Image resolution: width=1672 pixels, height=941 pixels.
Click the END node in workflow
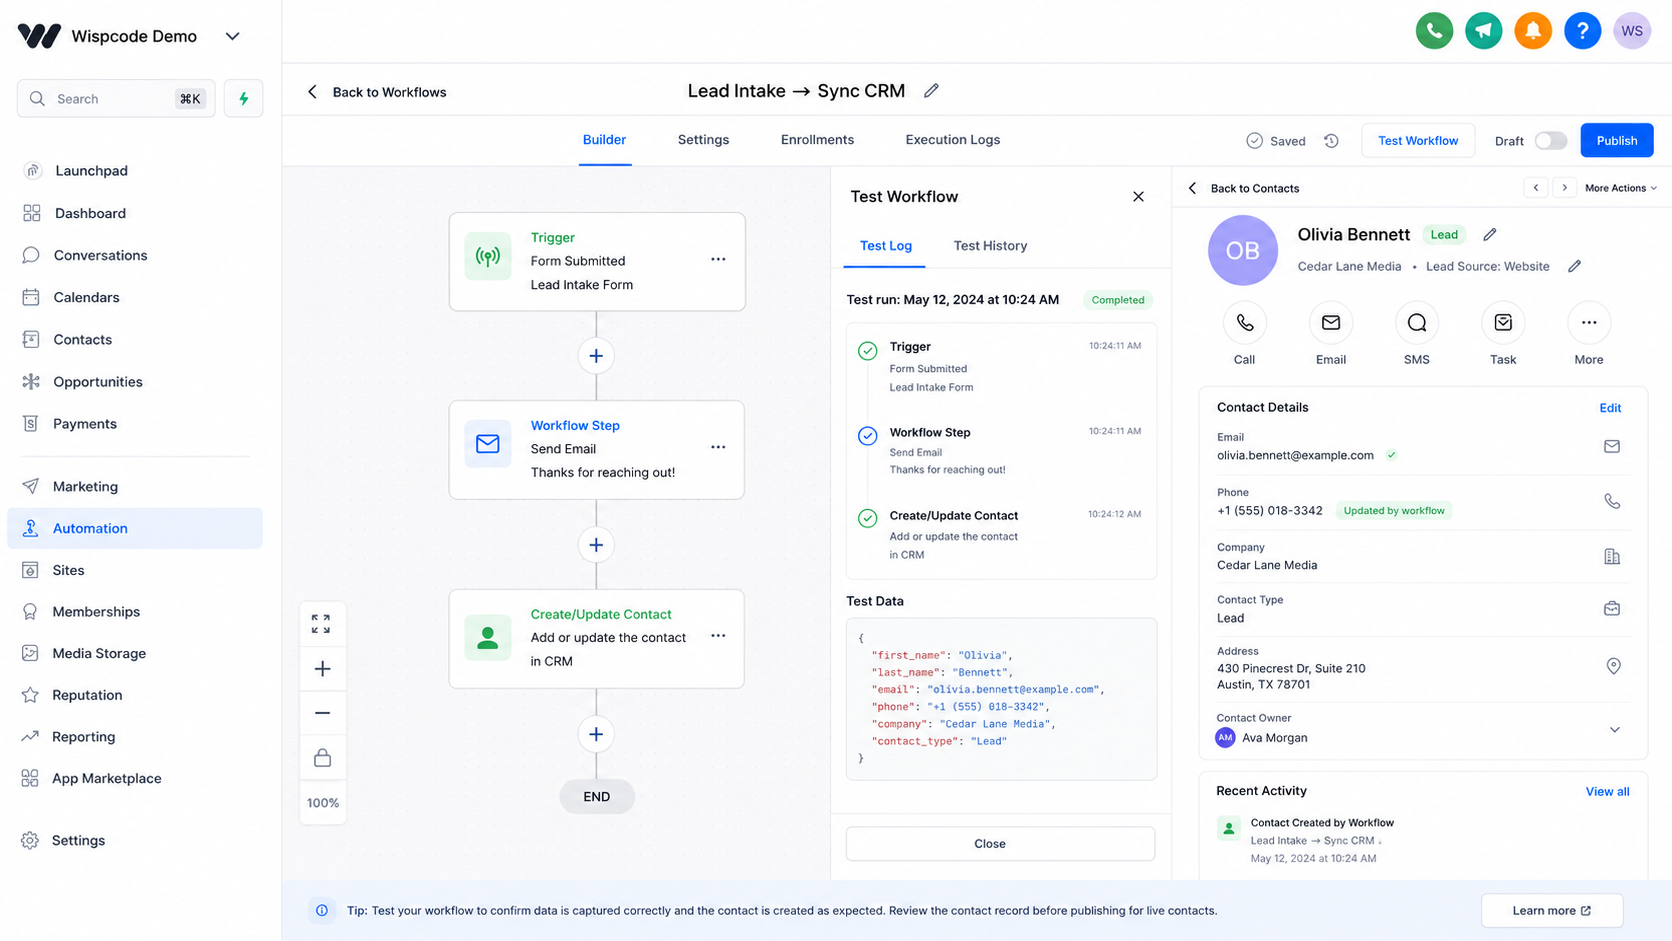click(597, 797)
